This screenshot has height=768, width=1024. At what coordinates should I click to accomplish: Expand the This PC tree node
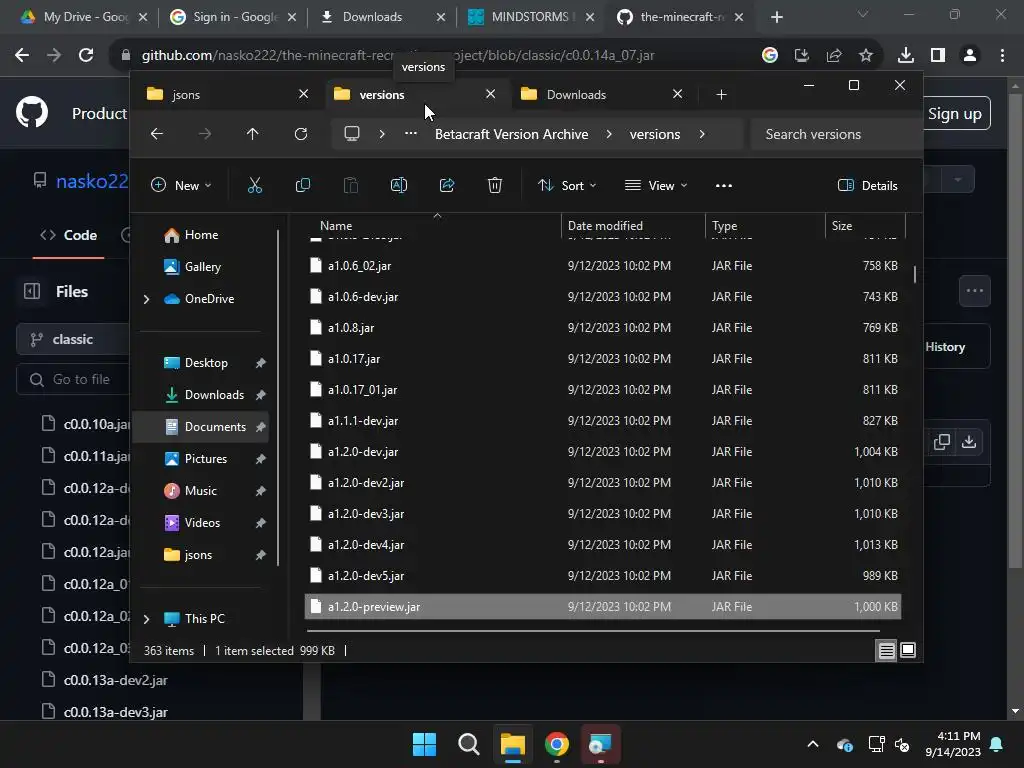click(x=146, y=618)
